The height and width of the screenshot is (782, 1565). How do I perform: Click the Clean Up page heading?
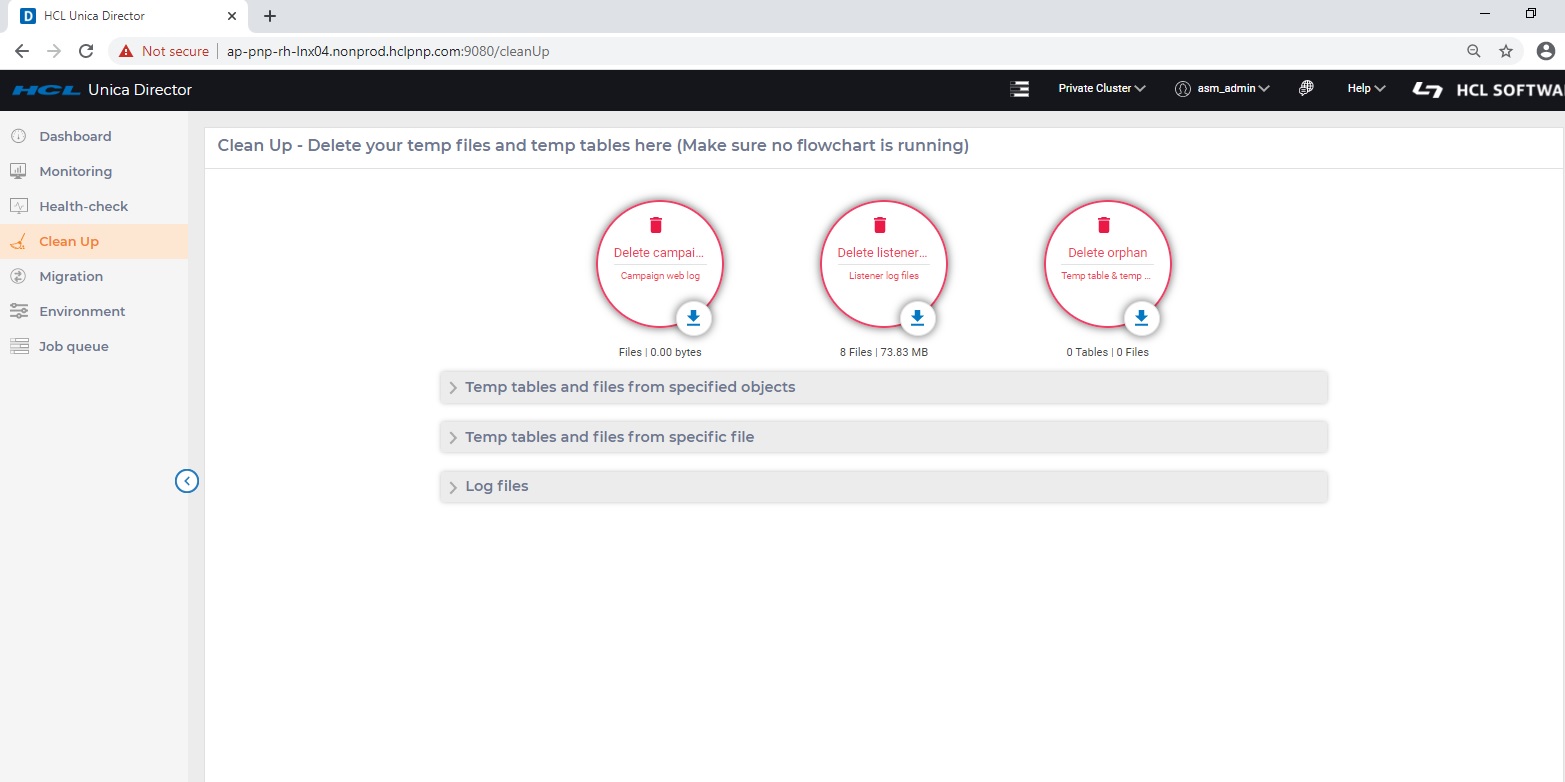click(x=593, y=146)
